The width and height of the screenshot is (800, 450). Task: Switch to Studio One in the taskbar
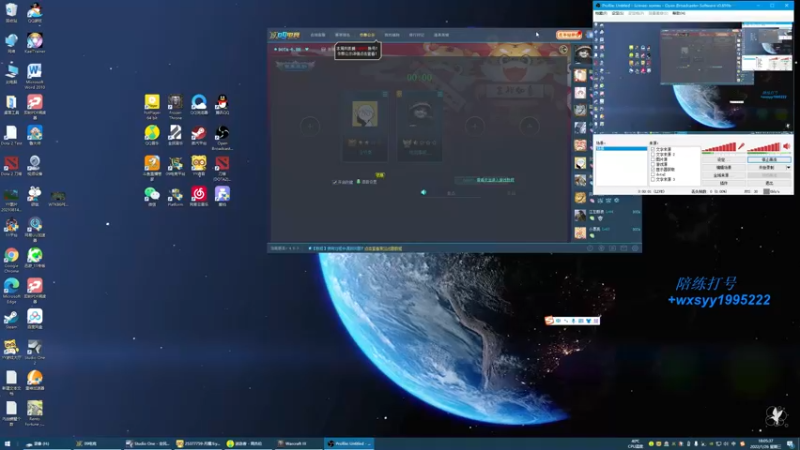(x=147, y=444)
